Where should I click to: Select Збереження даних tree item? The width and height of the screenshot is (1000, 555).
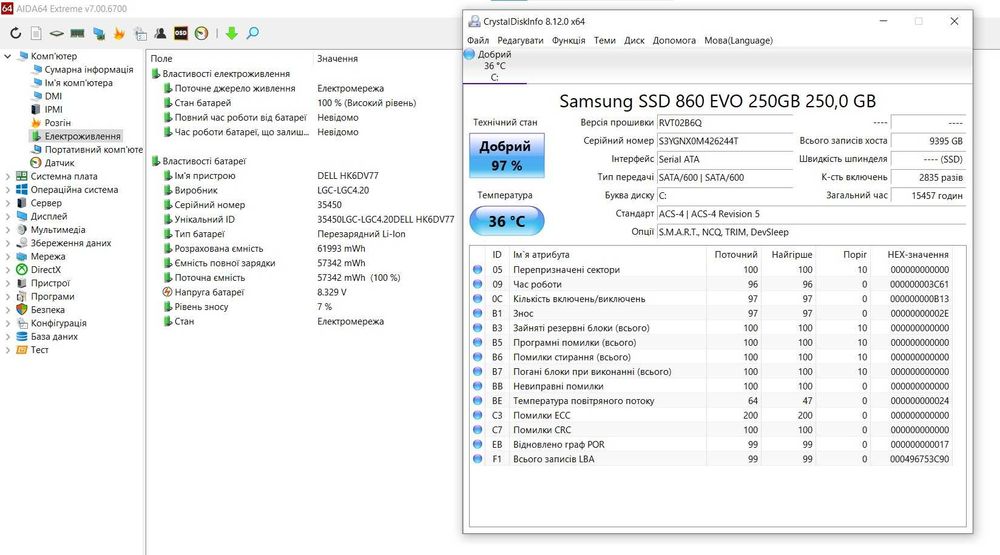(71, 243)
